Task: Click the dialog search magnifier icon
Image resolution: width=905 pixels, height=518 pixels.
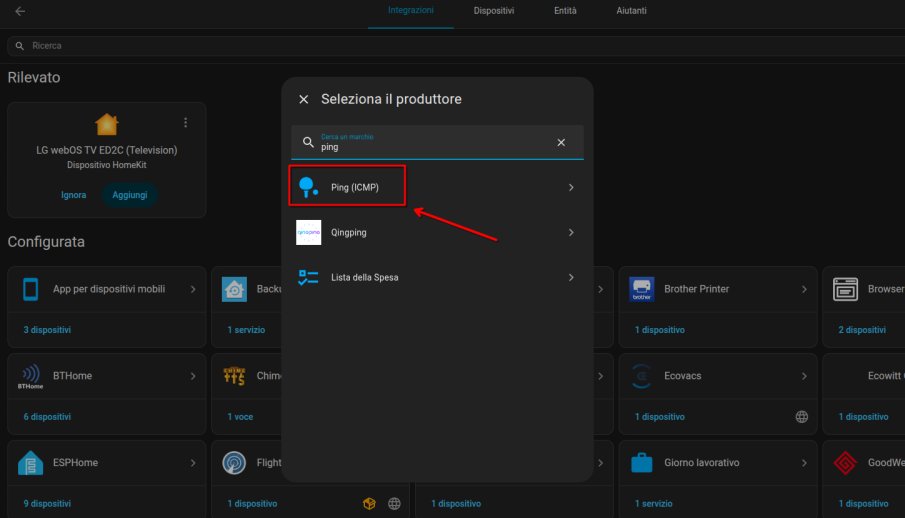Action: click(x=308, y=142)
